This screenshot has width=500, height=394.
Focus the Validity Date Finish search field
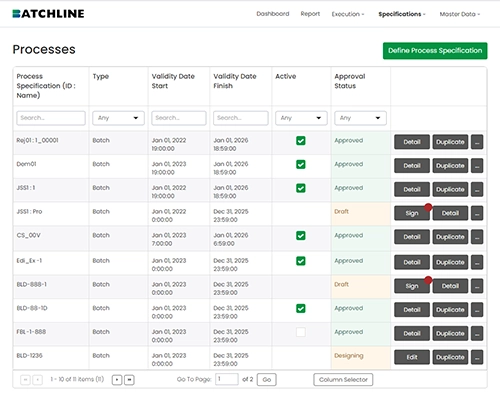click(241, 118)
